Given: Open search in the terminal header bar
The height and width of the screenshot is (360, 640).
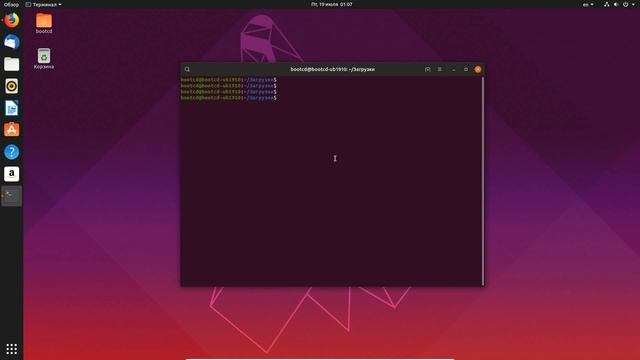Looking at the screenshot, I should click(x=187, y=69).
